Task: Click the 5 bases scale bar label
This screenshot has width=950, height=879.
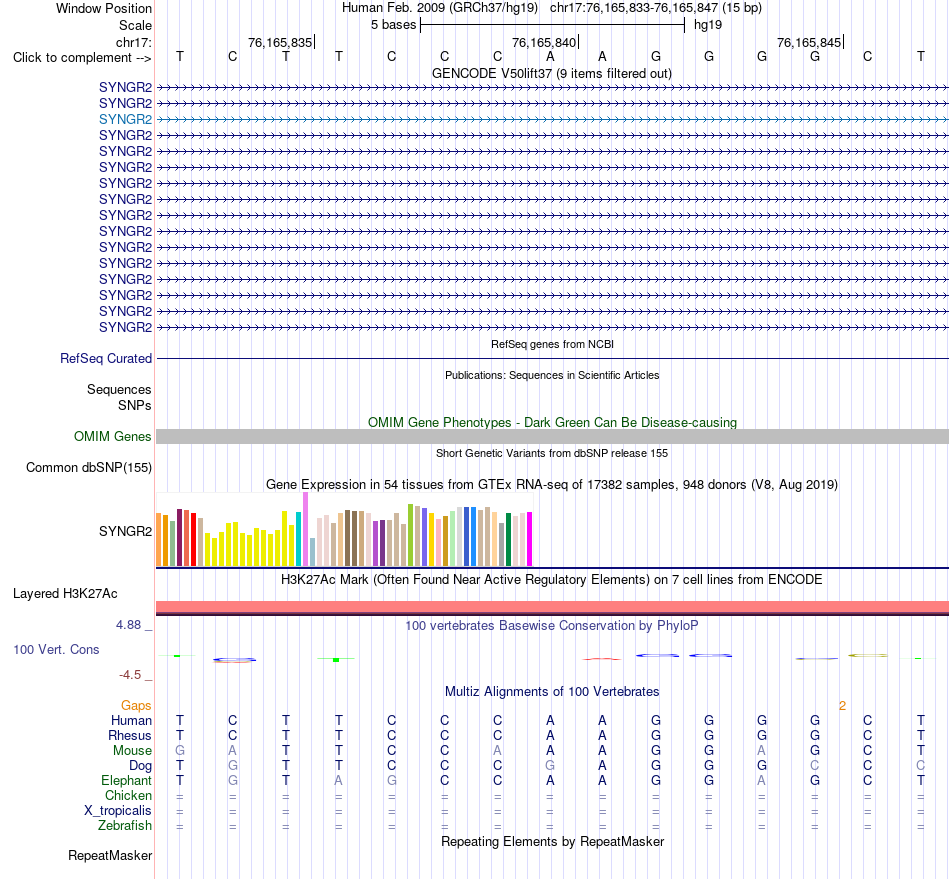Action: (394, 25)
